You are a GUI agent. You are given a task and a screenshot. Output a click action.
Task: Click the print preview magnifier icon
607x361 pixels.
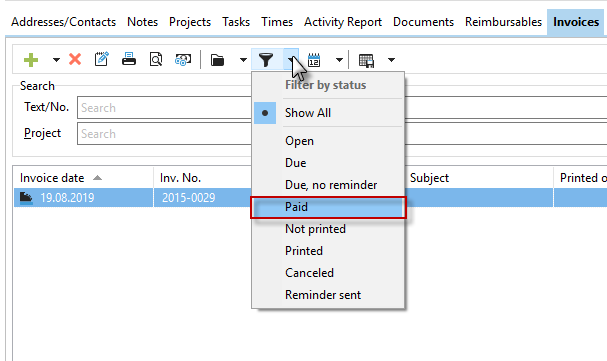[156, 60]
